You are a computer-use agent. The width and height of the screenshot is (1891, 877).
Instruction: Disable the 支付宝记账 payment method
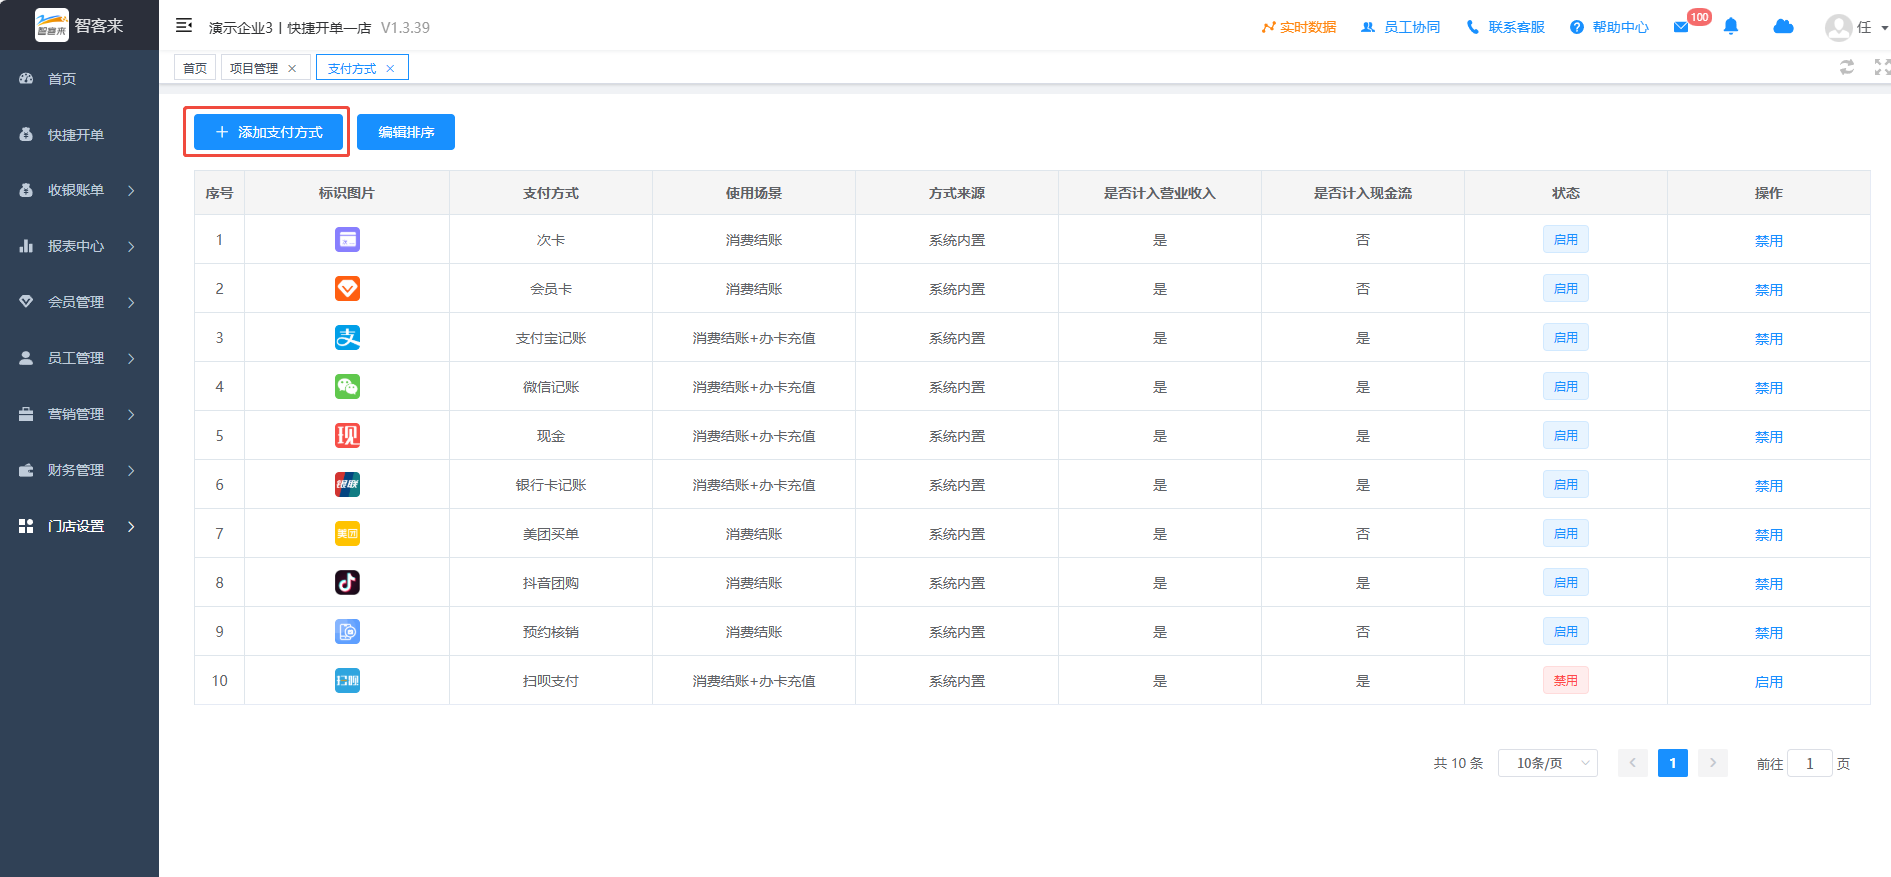1769,339
